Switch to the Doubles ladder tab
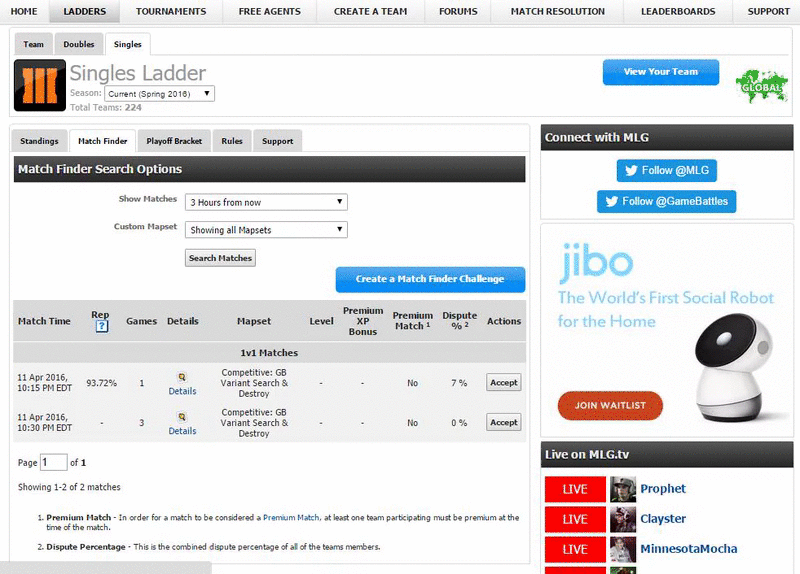The image size is (800, 574). pos(79,44)
